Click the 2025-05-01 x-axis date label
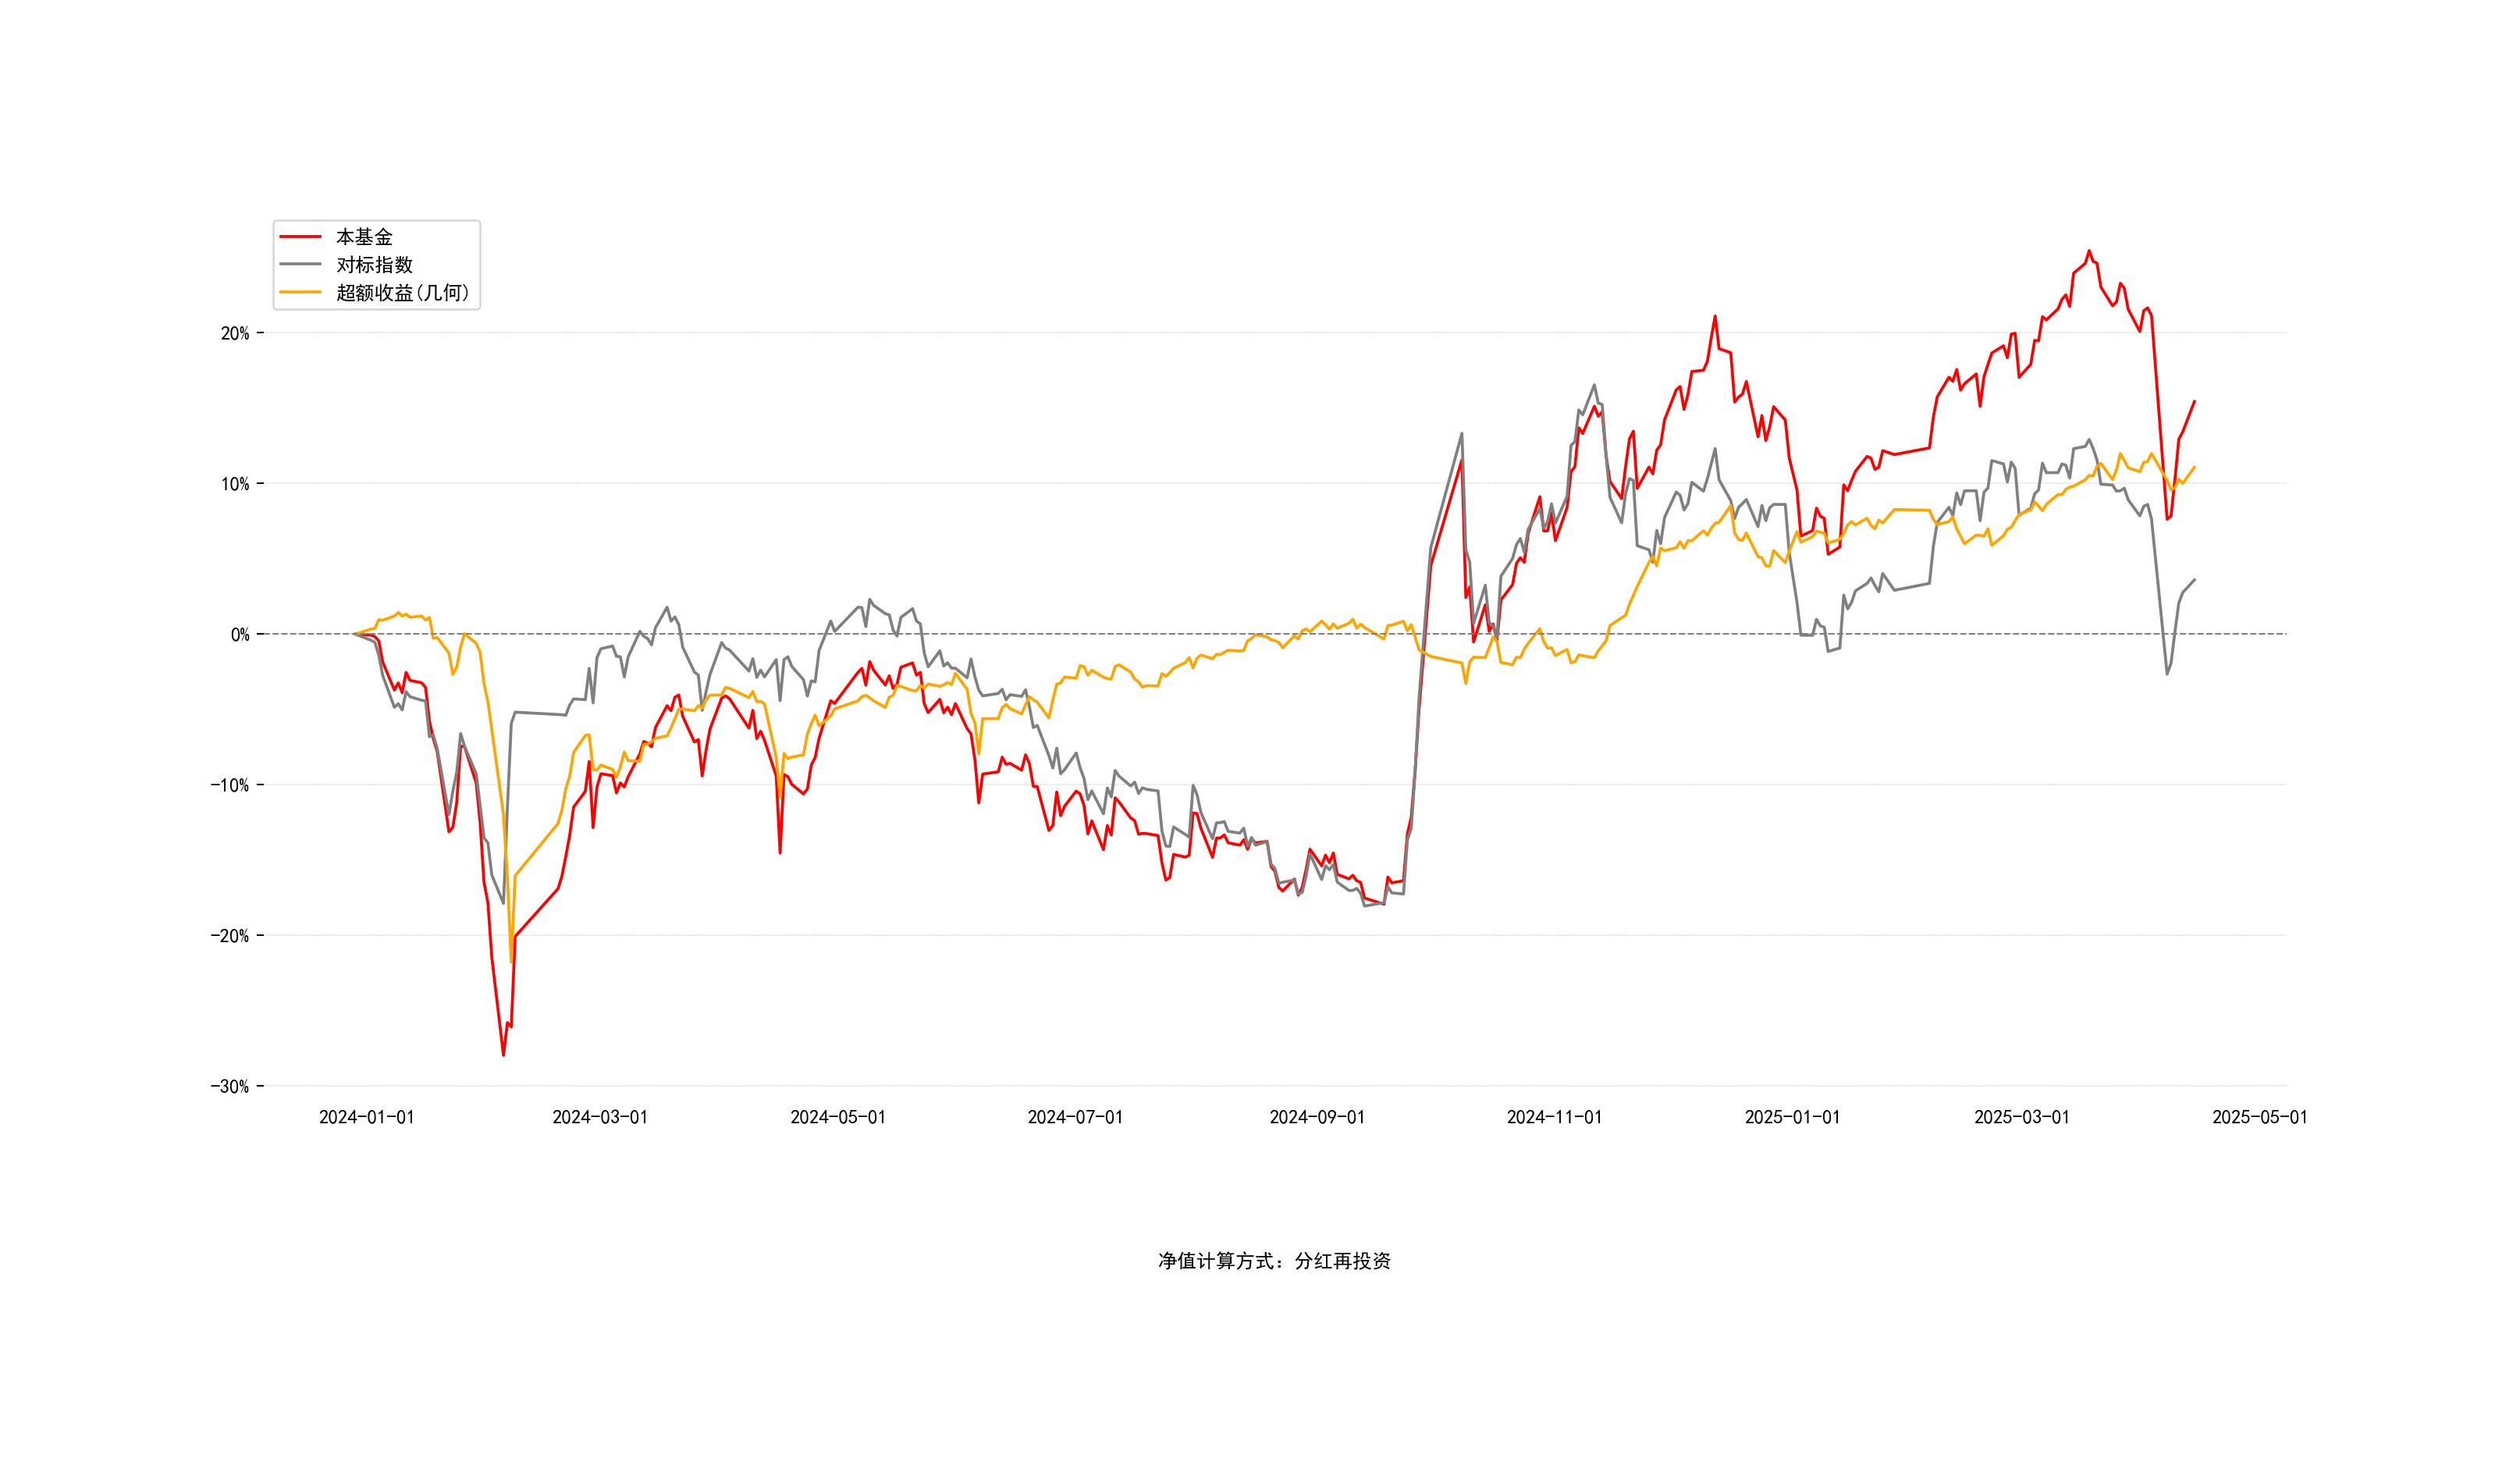This screenshot has height=1480, width=2520. pos(2259,1118)
